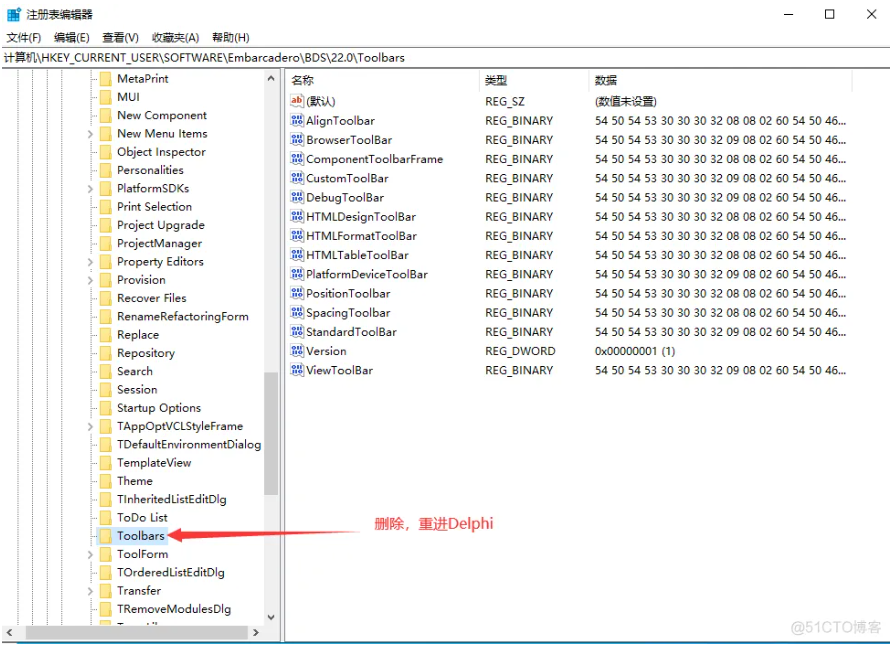The width and height of the screenshot is (891, 645).
Task: Click the DebugToolBar binary value icon
Action: [x=297, y=197]
